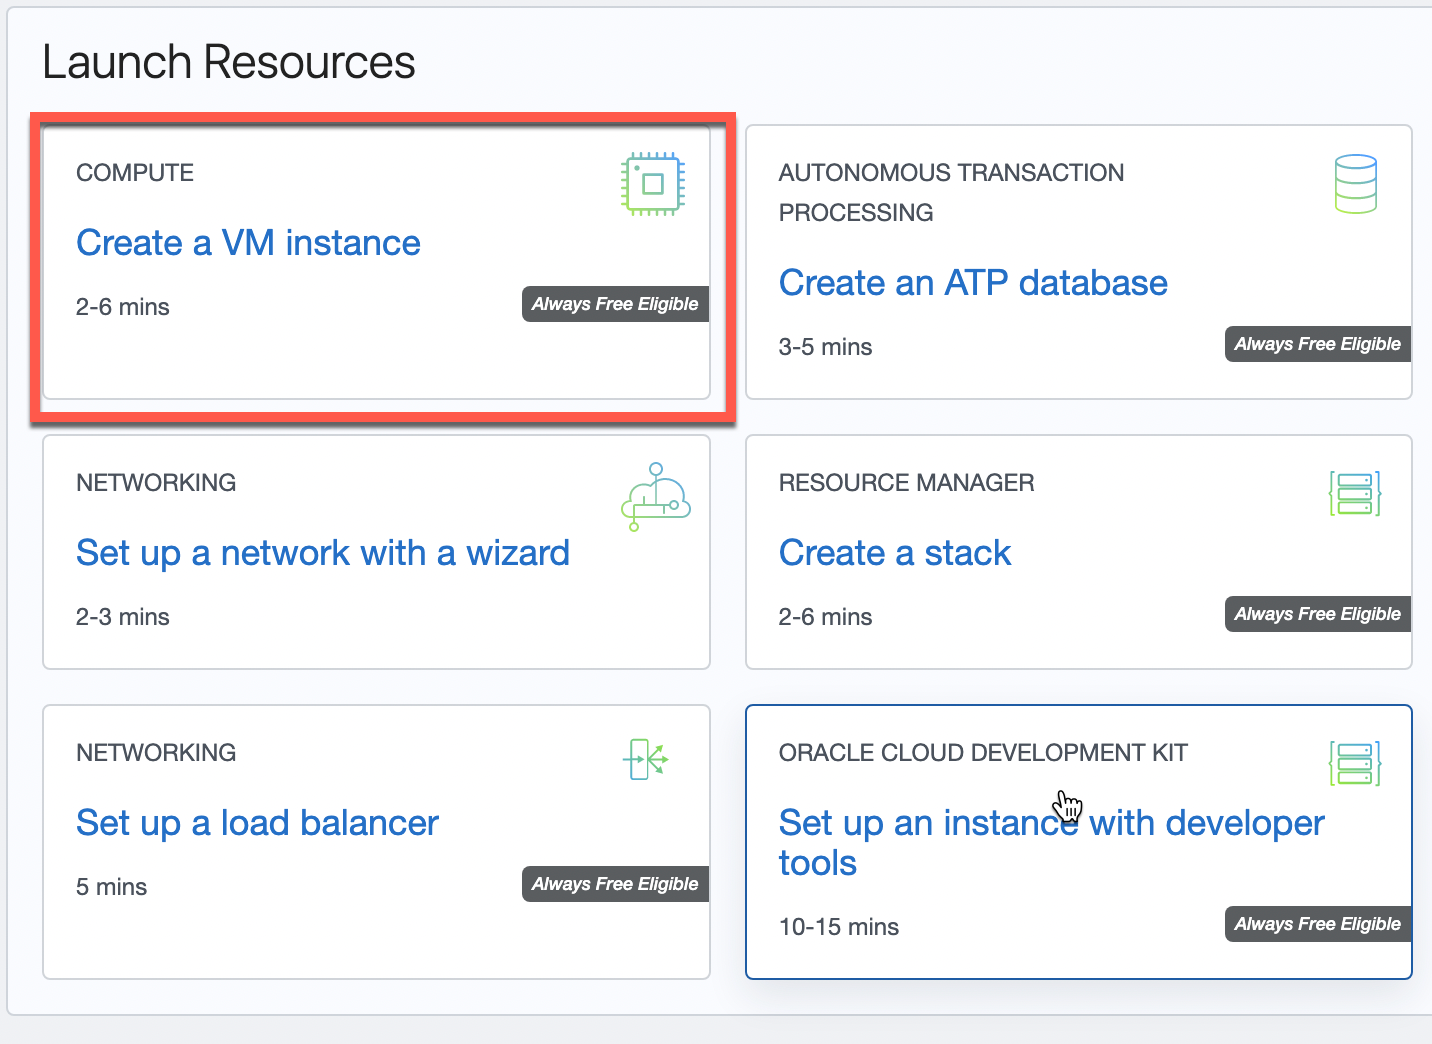Select the Autonomous Transaction Processing database icon
The image size is (1432, 1044).
pos(1356,182)
